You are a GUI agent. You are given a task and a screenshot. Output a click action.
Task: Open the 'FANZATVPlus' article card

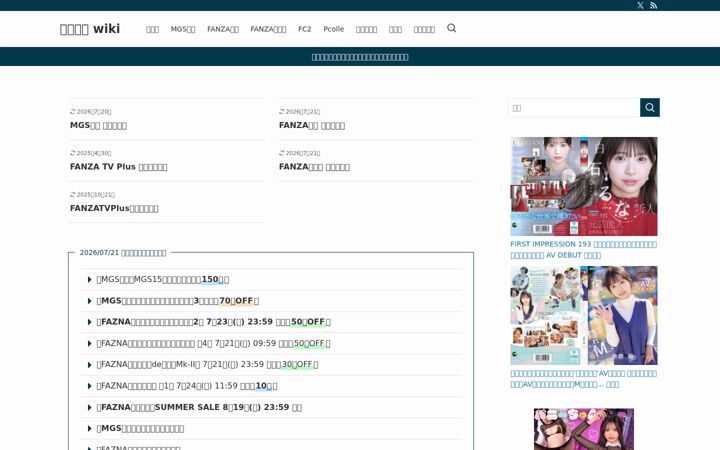(x=166, y=202)
